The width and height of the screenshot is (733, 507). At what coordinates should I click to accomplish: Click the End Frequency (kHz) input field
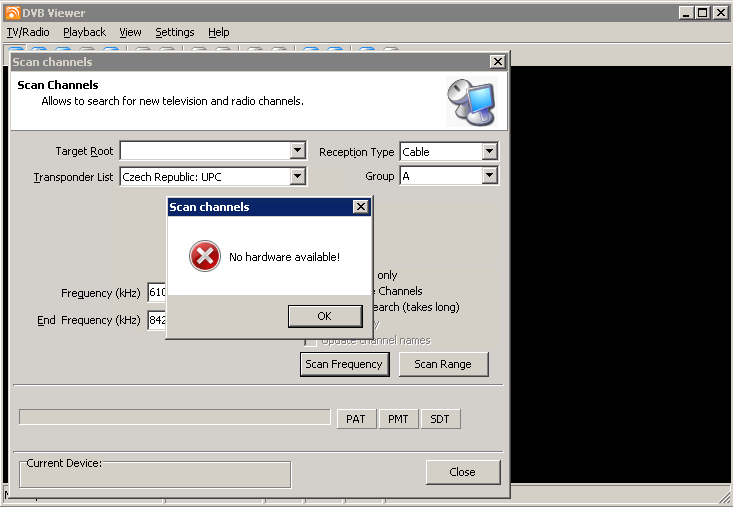click(x=157, y=320)
